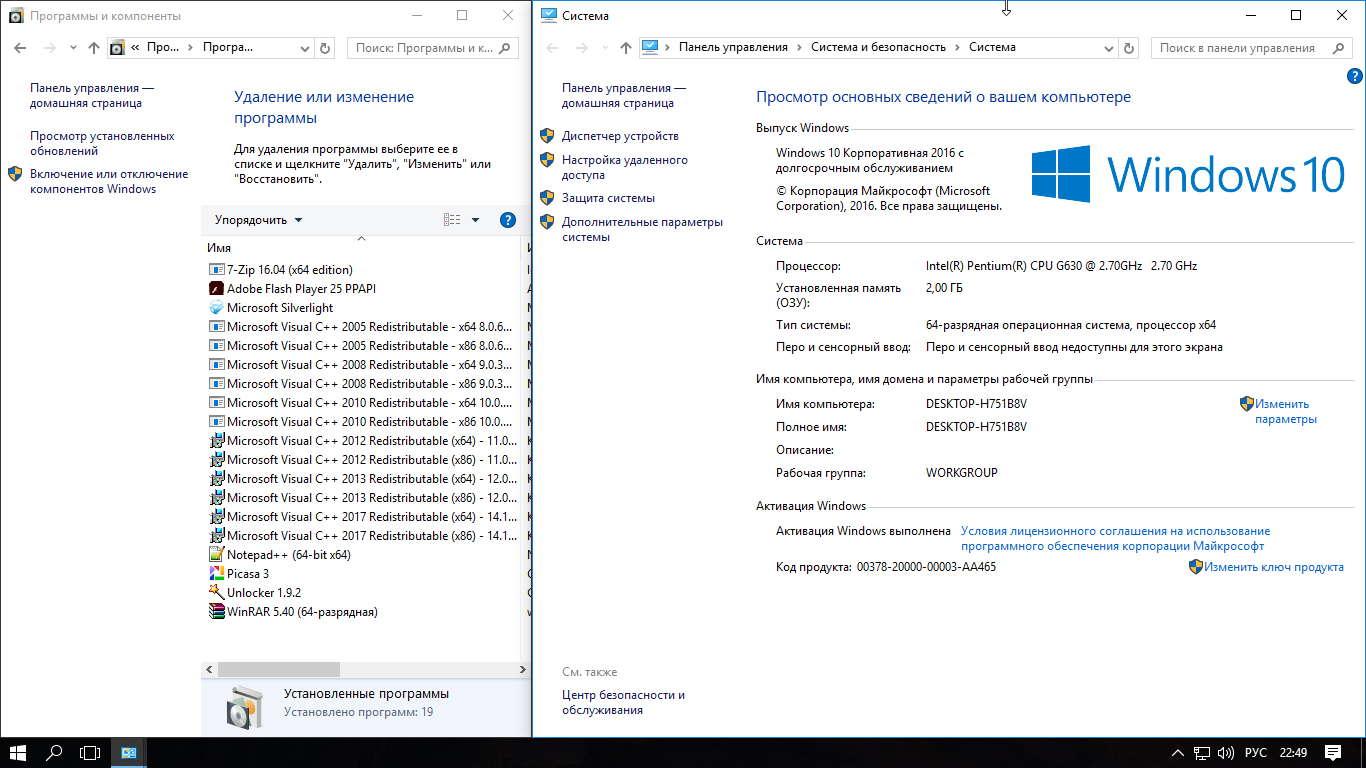The image size is (1366, 768).
Task: Click the Unlocker 1.9.2 icon
Action: [x=217, y=592]
